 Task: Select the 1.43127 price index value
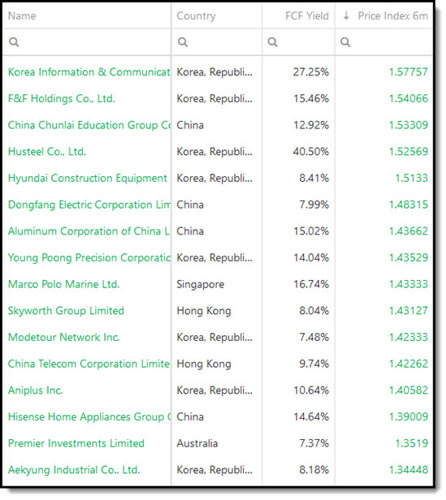[x=409, y=311]
